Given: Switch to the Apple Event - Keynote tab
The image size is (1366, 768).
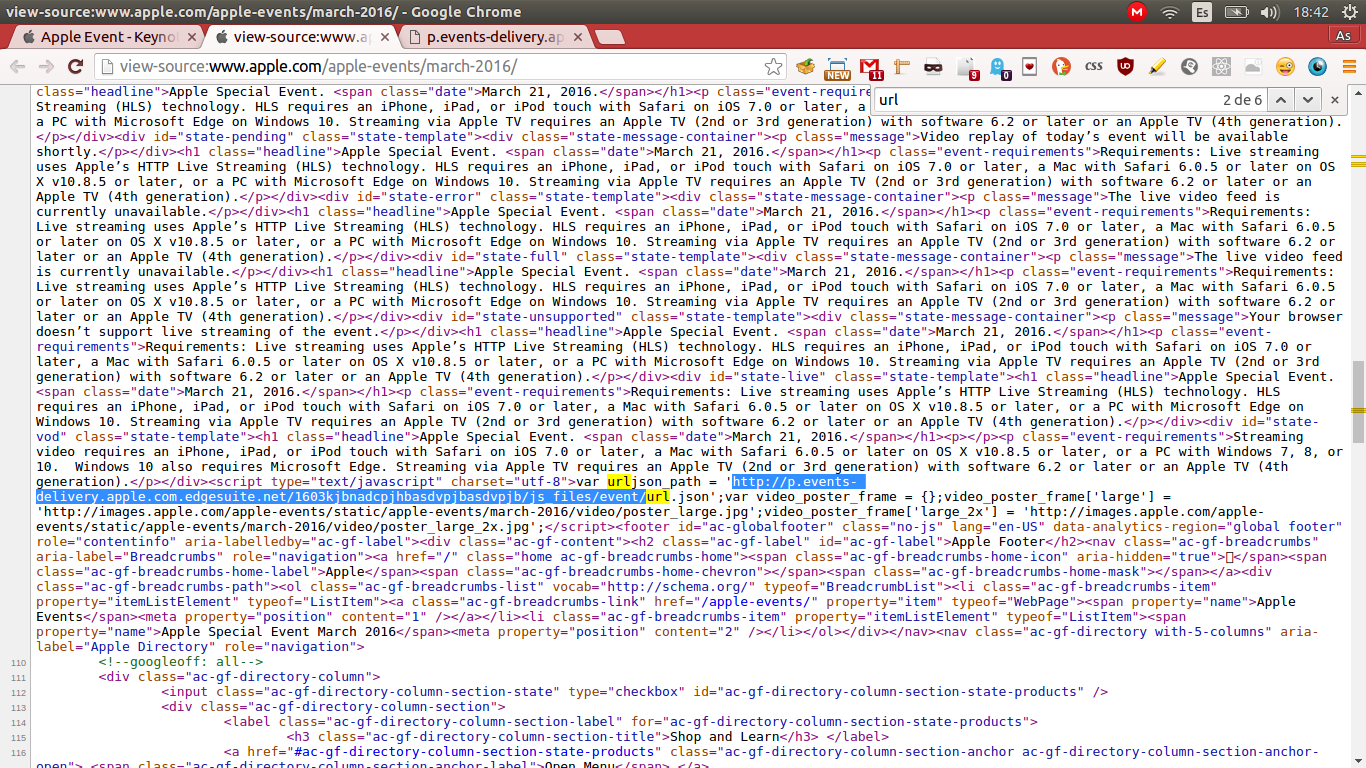Looking at the screenshot, I should click(108, 37).
